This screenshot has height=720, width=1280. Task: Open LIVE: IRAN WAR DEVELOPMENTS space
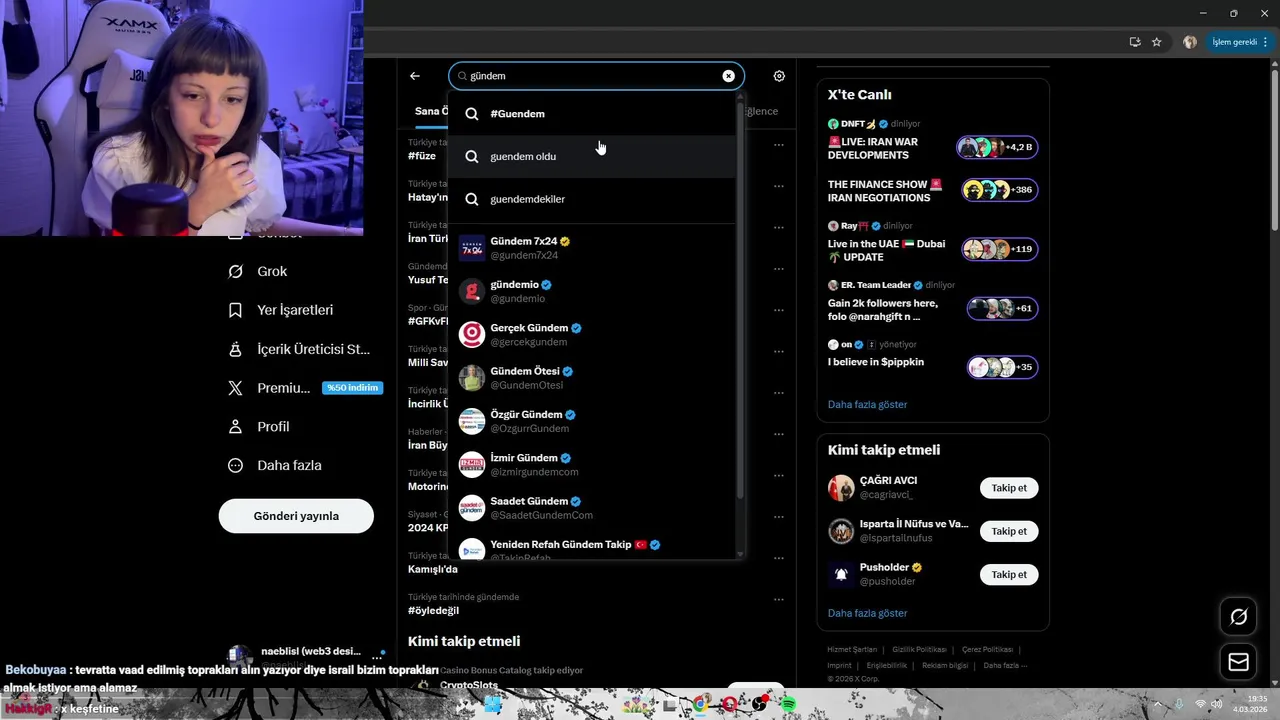click(x=873, y=148)
